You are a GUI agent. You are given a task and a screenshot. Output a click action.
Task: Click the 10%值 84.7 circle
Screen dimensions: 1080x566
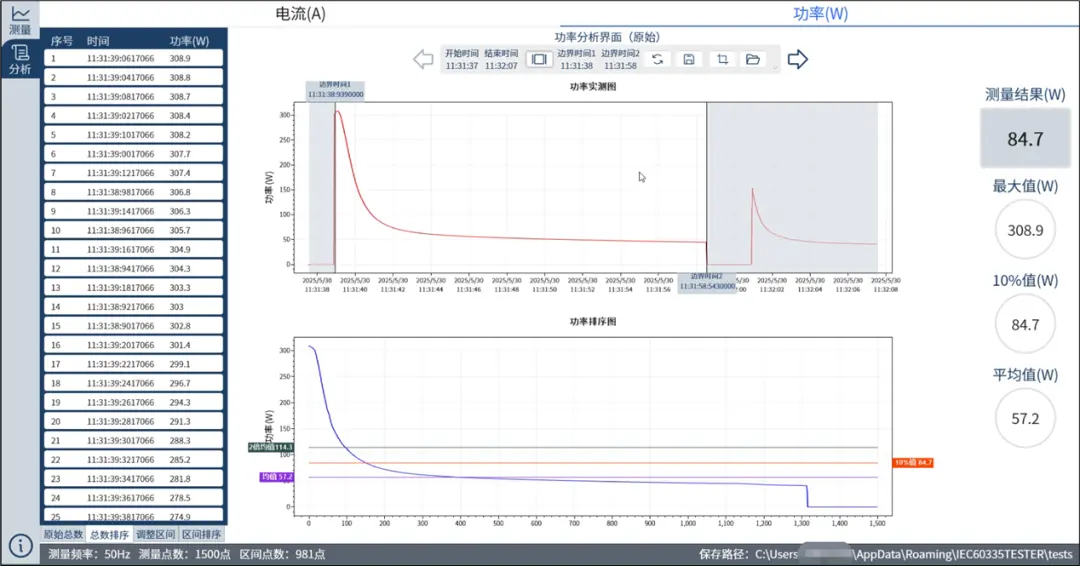coord(1025,324)
